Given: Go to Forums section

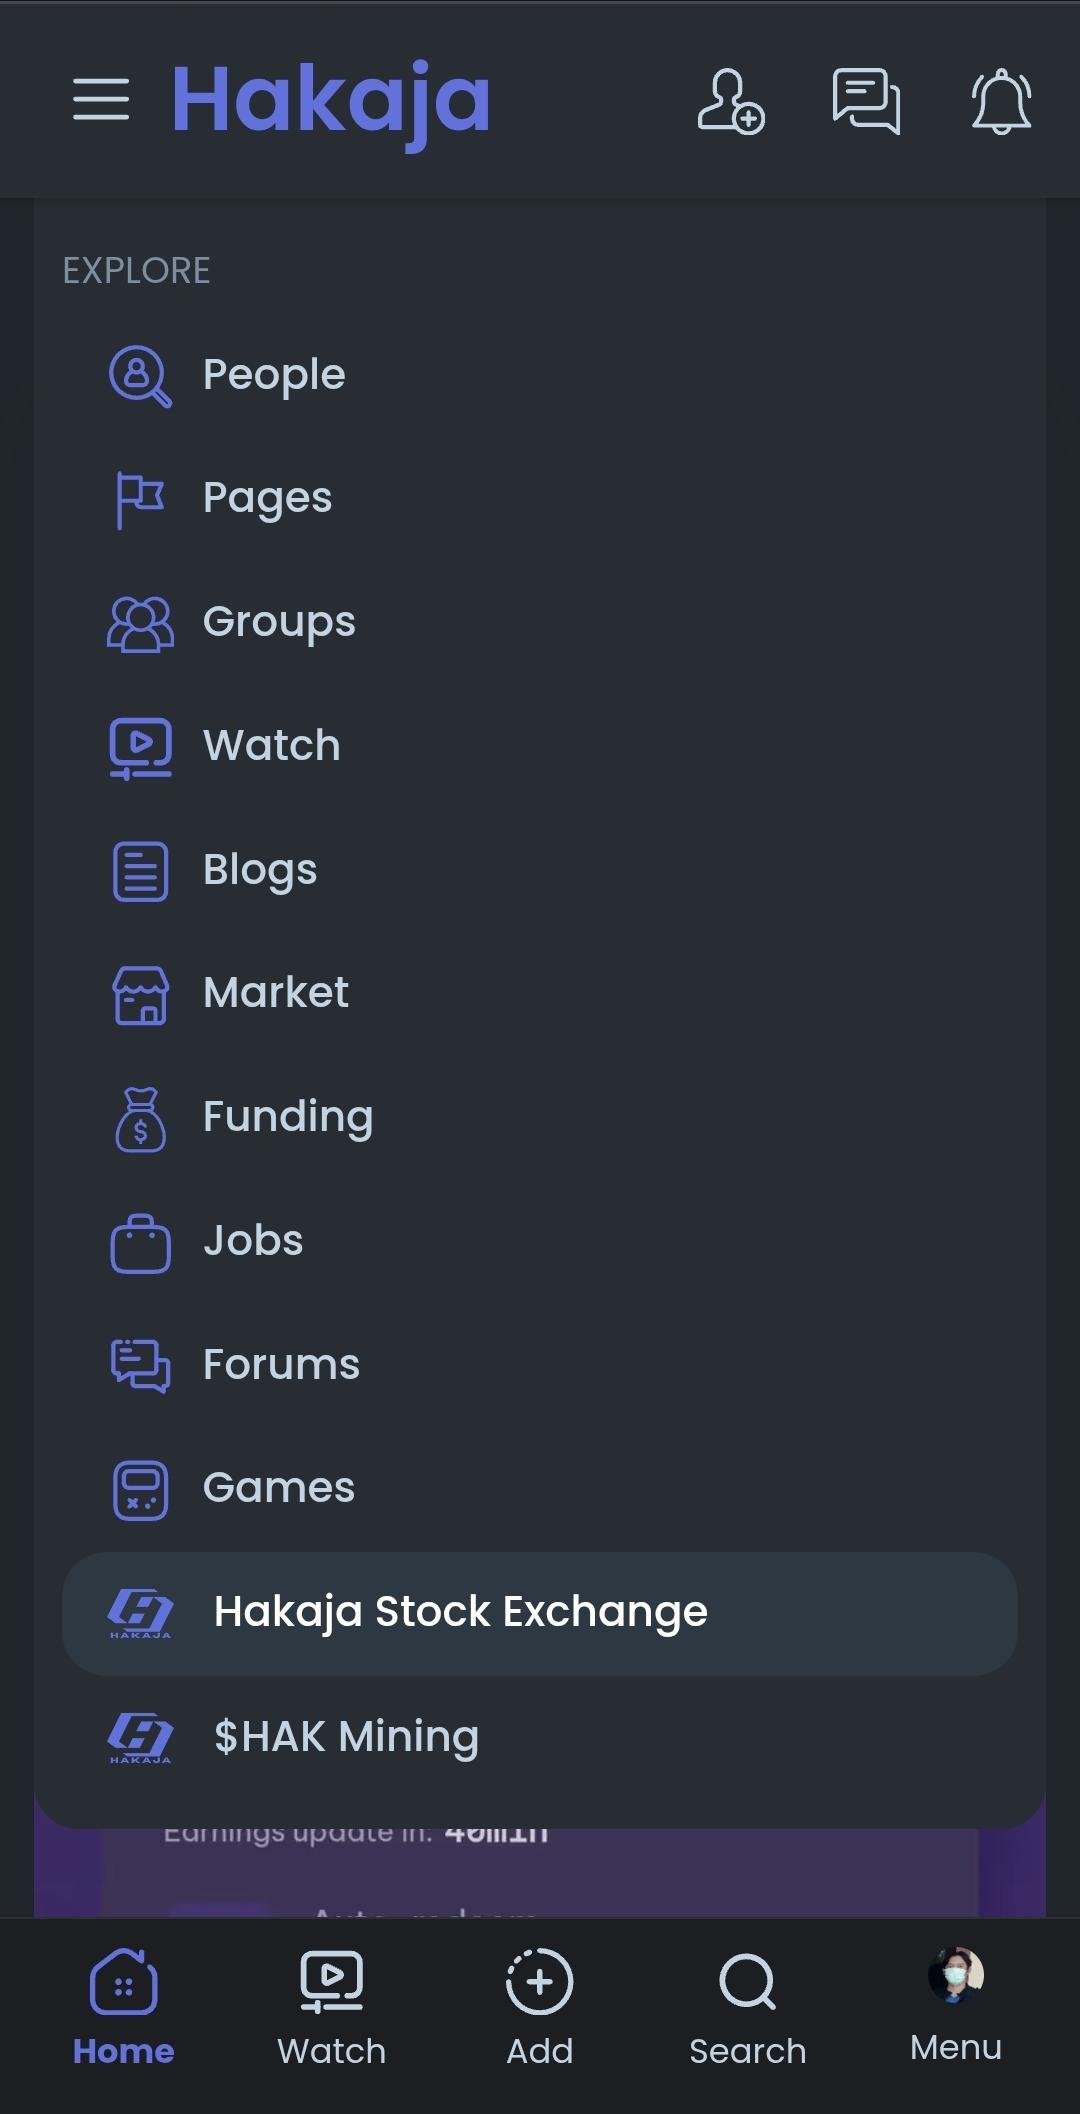Looking at the screenshot, I should 281,1365.
